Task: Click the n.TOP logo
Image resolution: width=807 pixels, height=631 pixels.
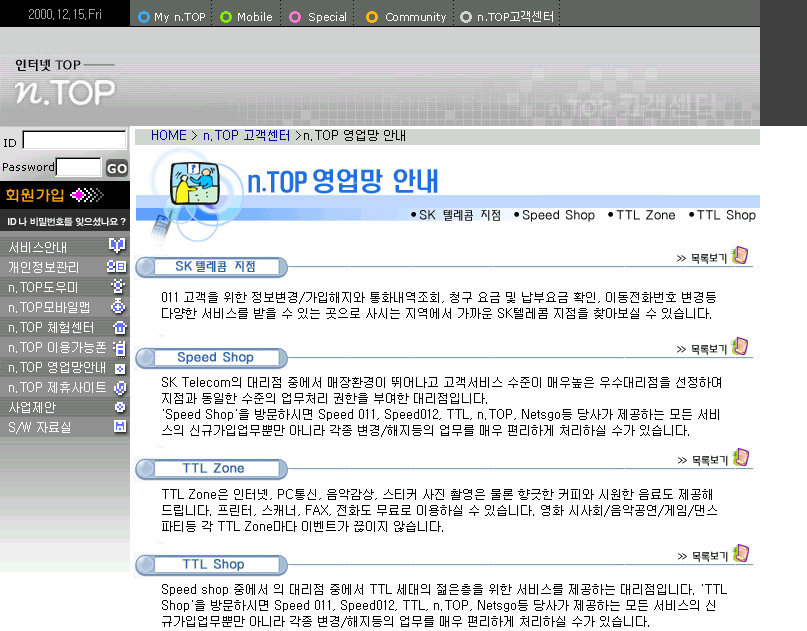Action: tap(65, 92)
